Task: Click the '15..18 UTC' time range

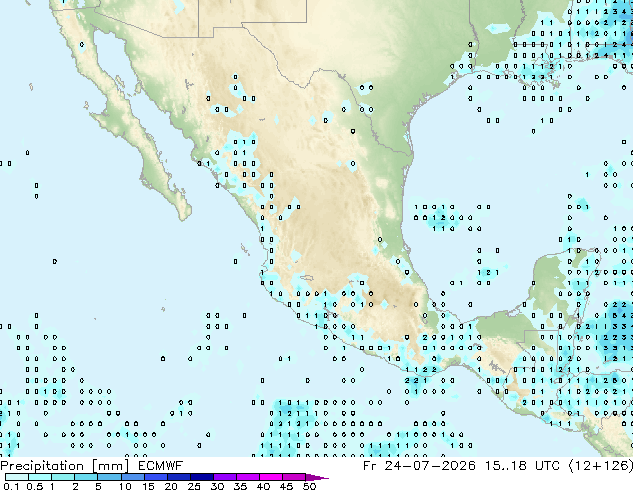Action: (522, 466)
